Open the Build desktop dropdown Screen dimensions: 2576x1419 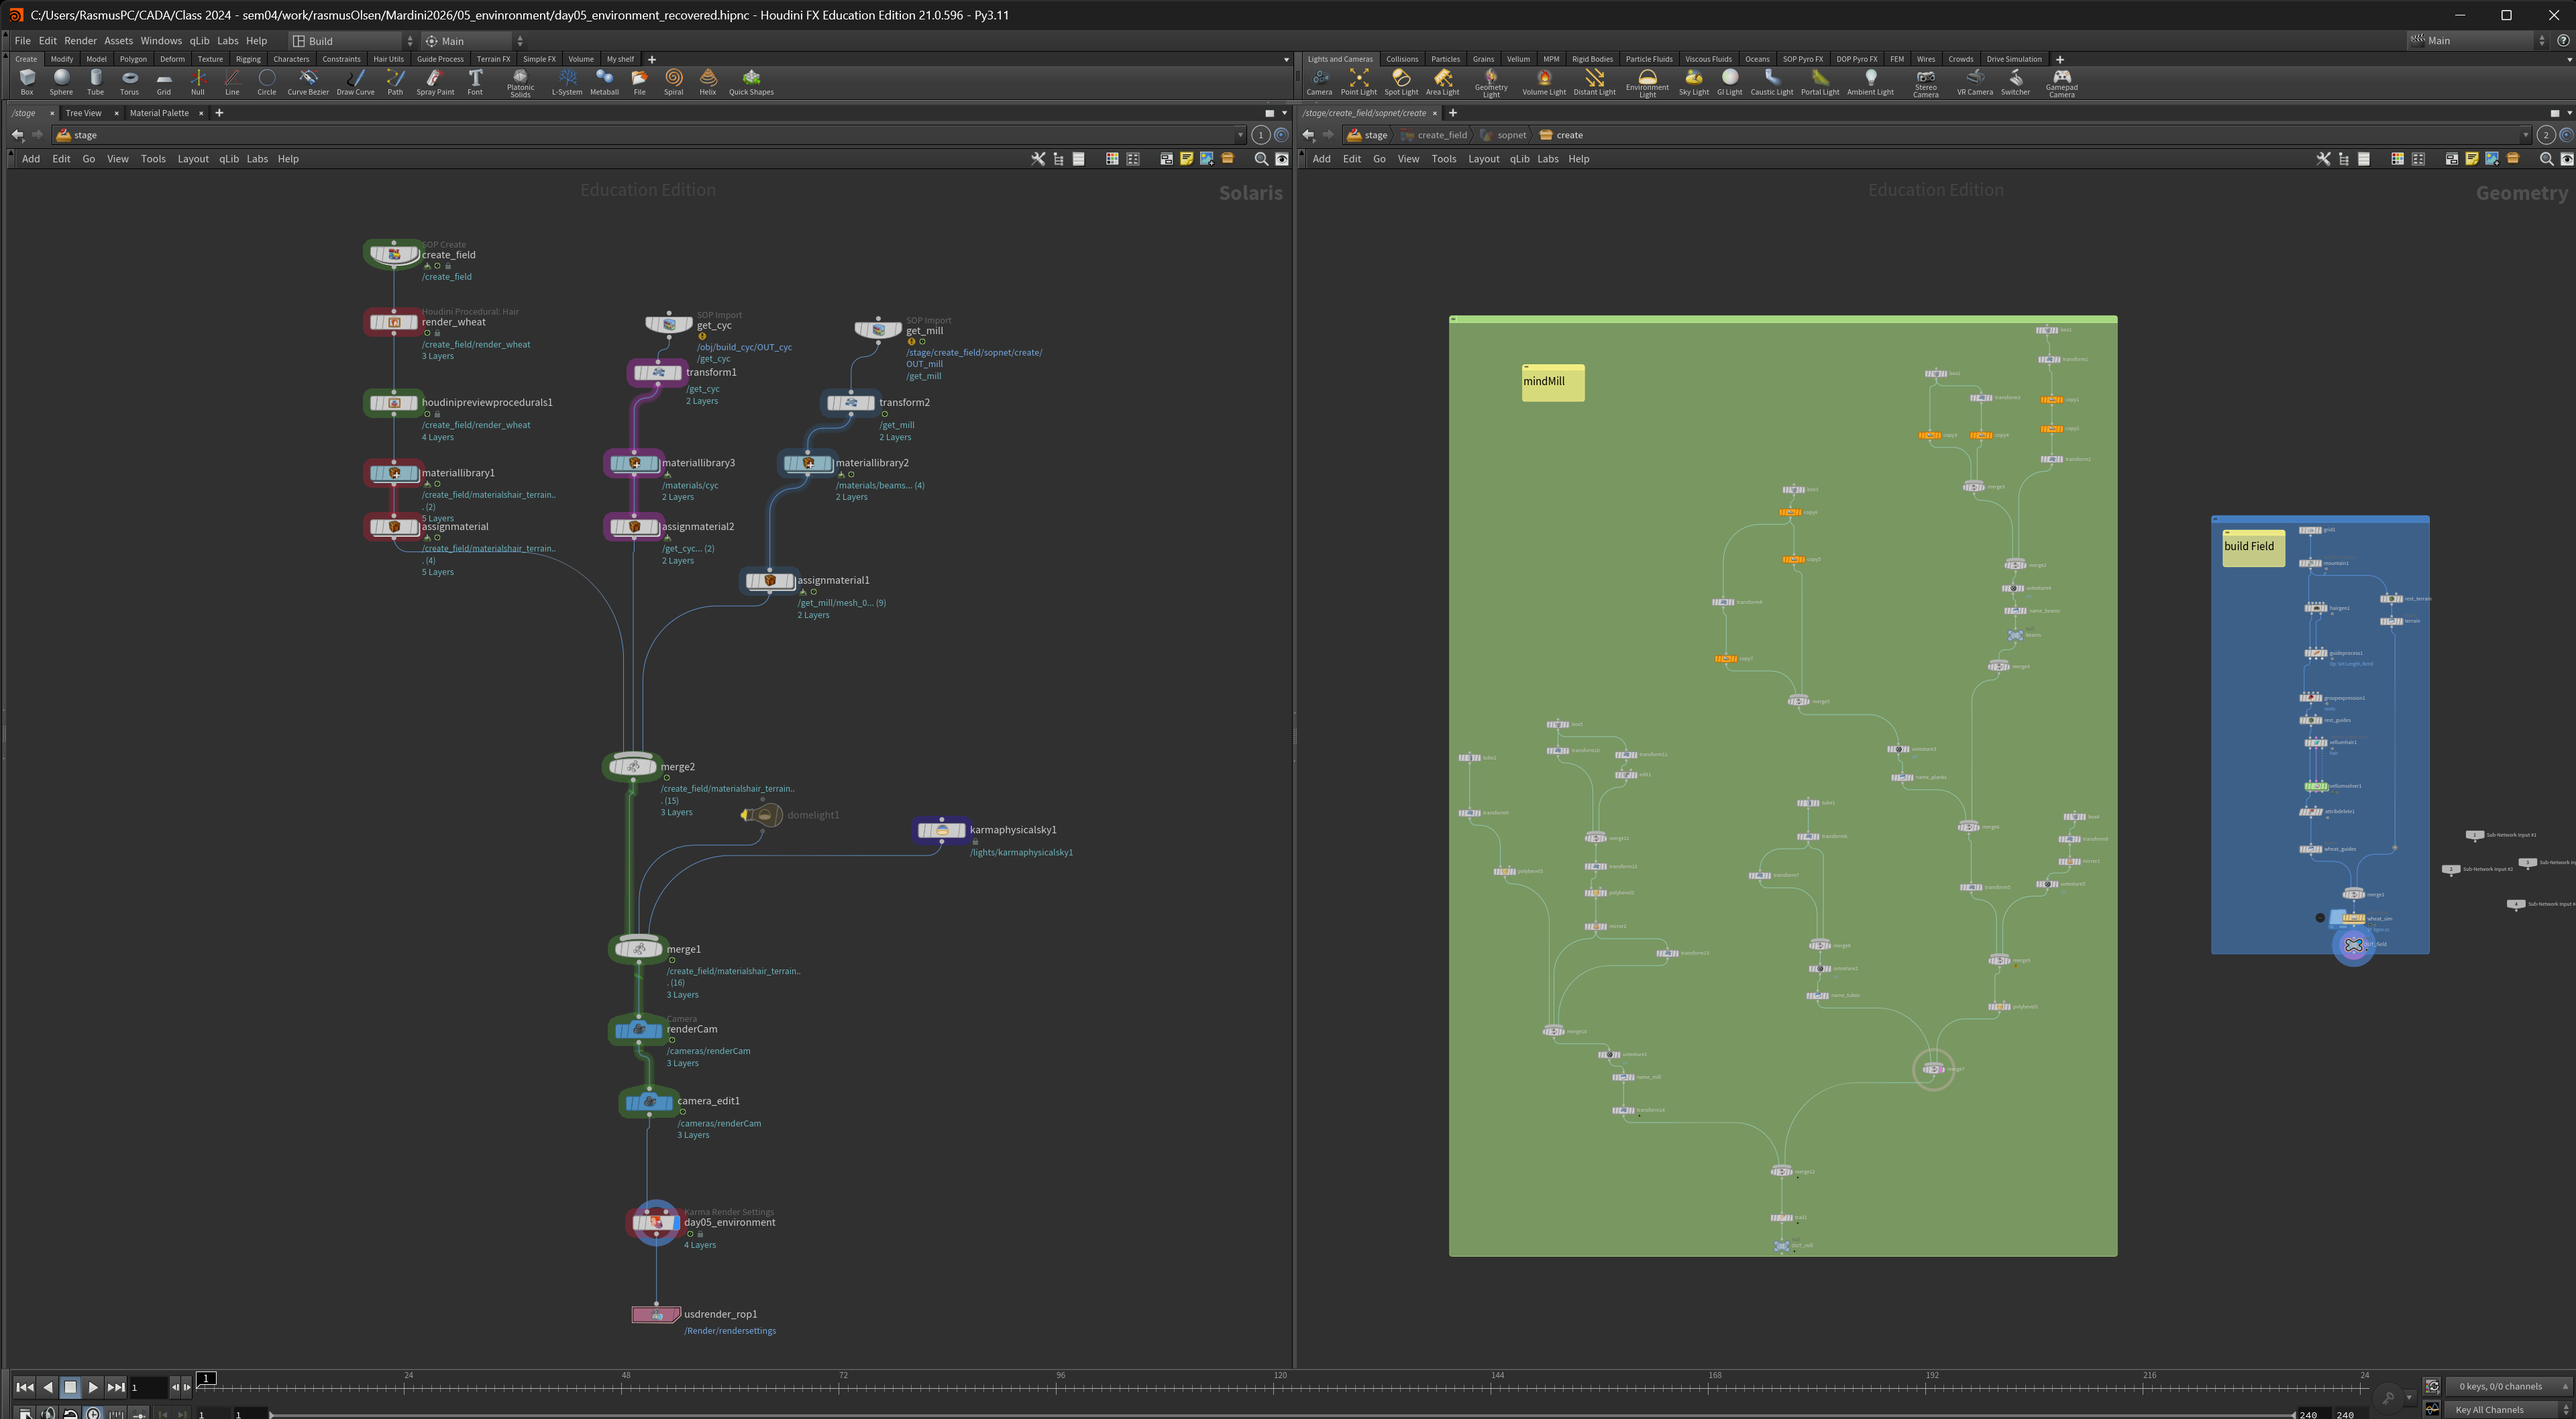tap(353, 41)
